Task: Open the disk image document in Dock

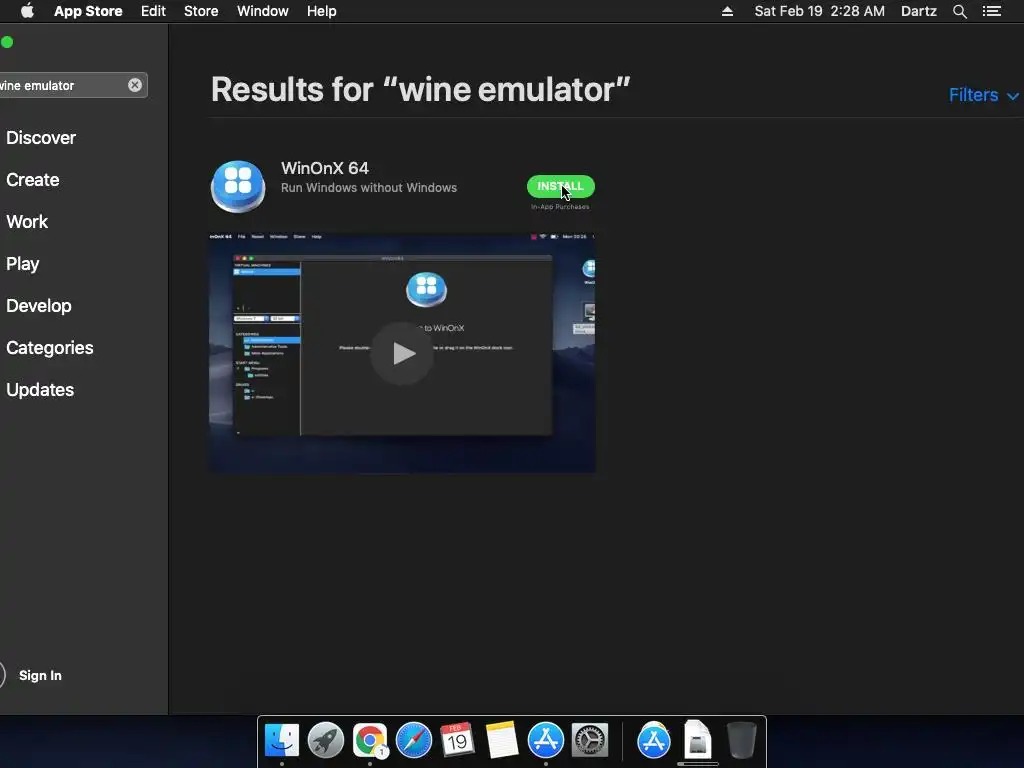Action: [x=697, y=739]
